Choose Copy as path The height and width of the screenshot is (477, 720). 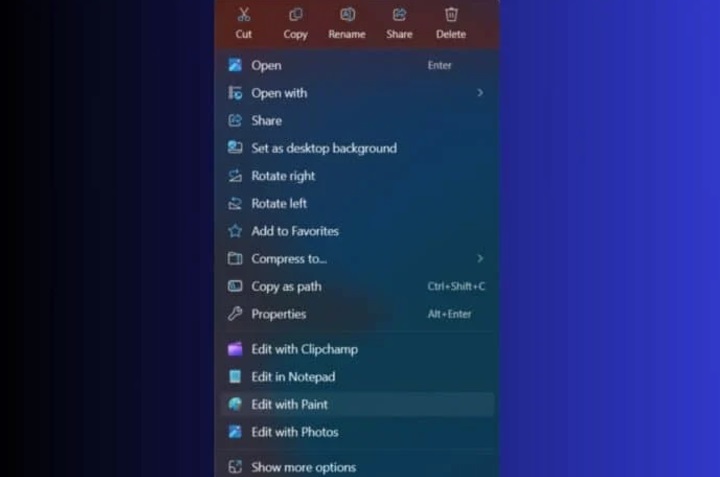click(286, 286)
